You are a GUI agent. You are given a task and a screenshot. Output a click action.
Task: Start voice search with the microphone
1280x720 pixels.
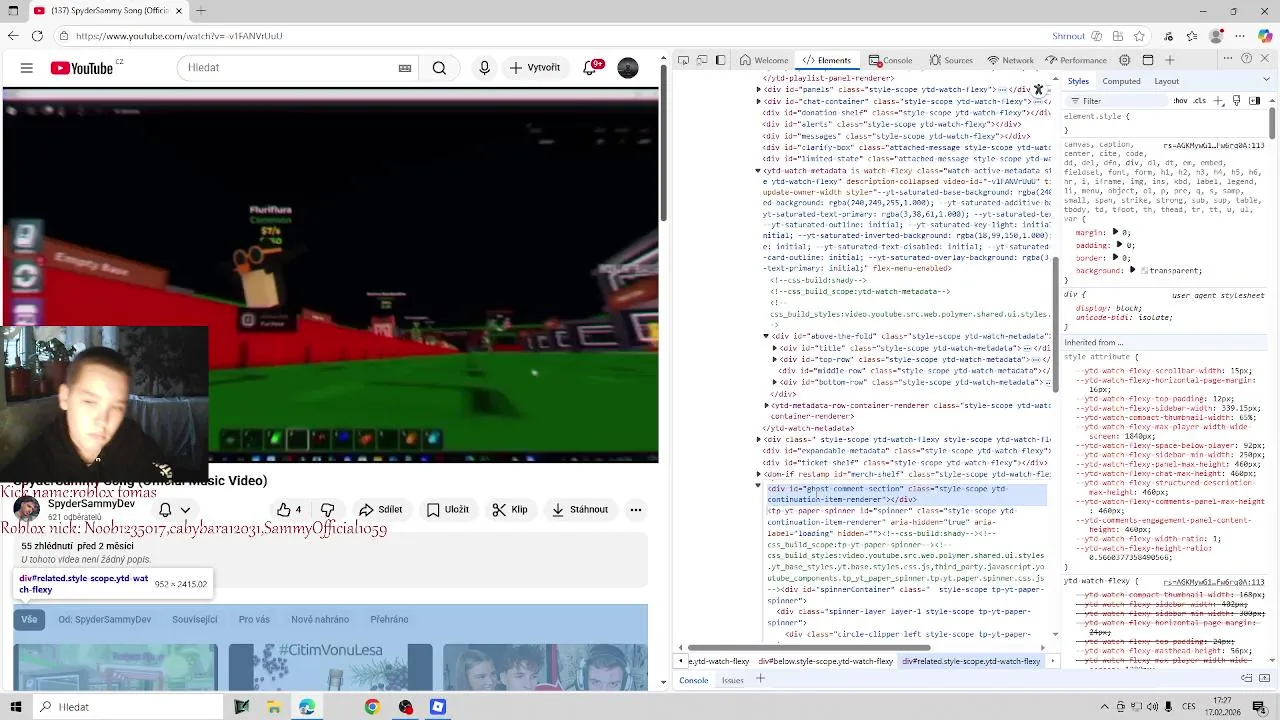point(485,68)
